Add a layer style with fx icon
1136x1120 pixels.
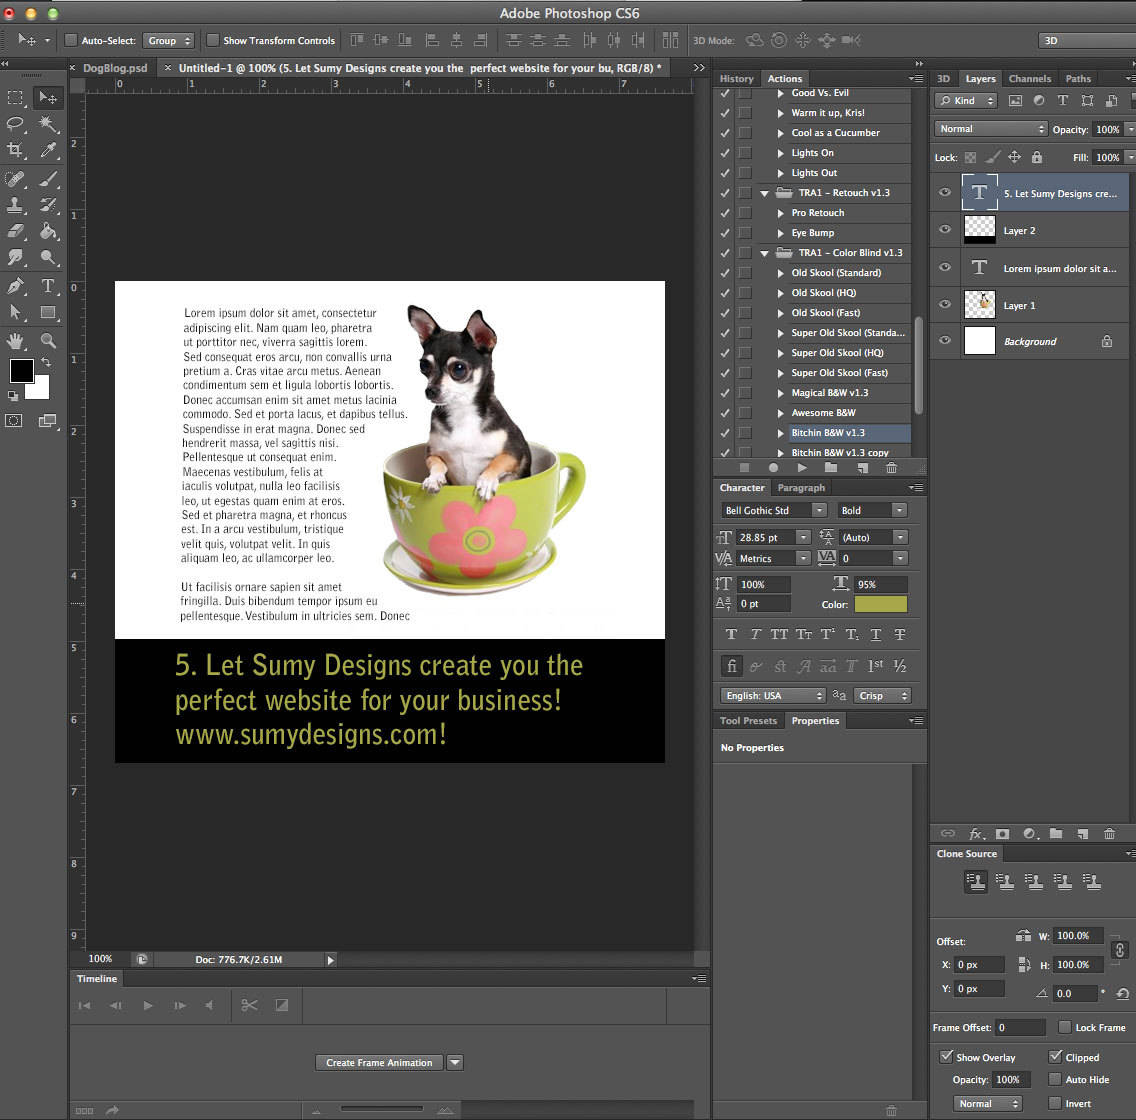tap(976, 834)
